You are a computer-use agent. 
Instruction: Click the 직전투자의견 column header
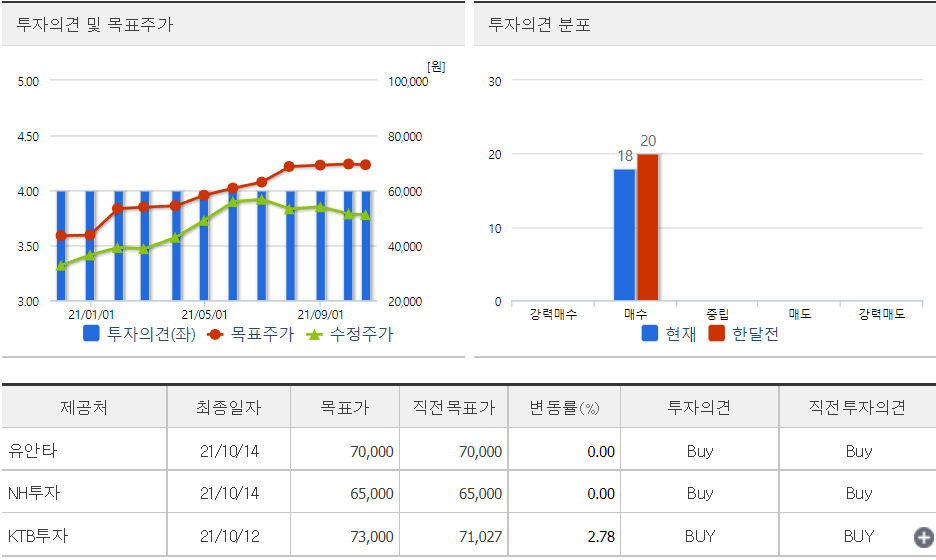(857, 407)
